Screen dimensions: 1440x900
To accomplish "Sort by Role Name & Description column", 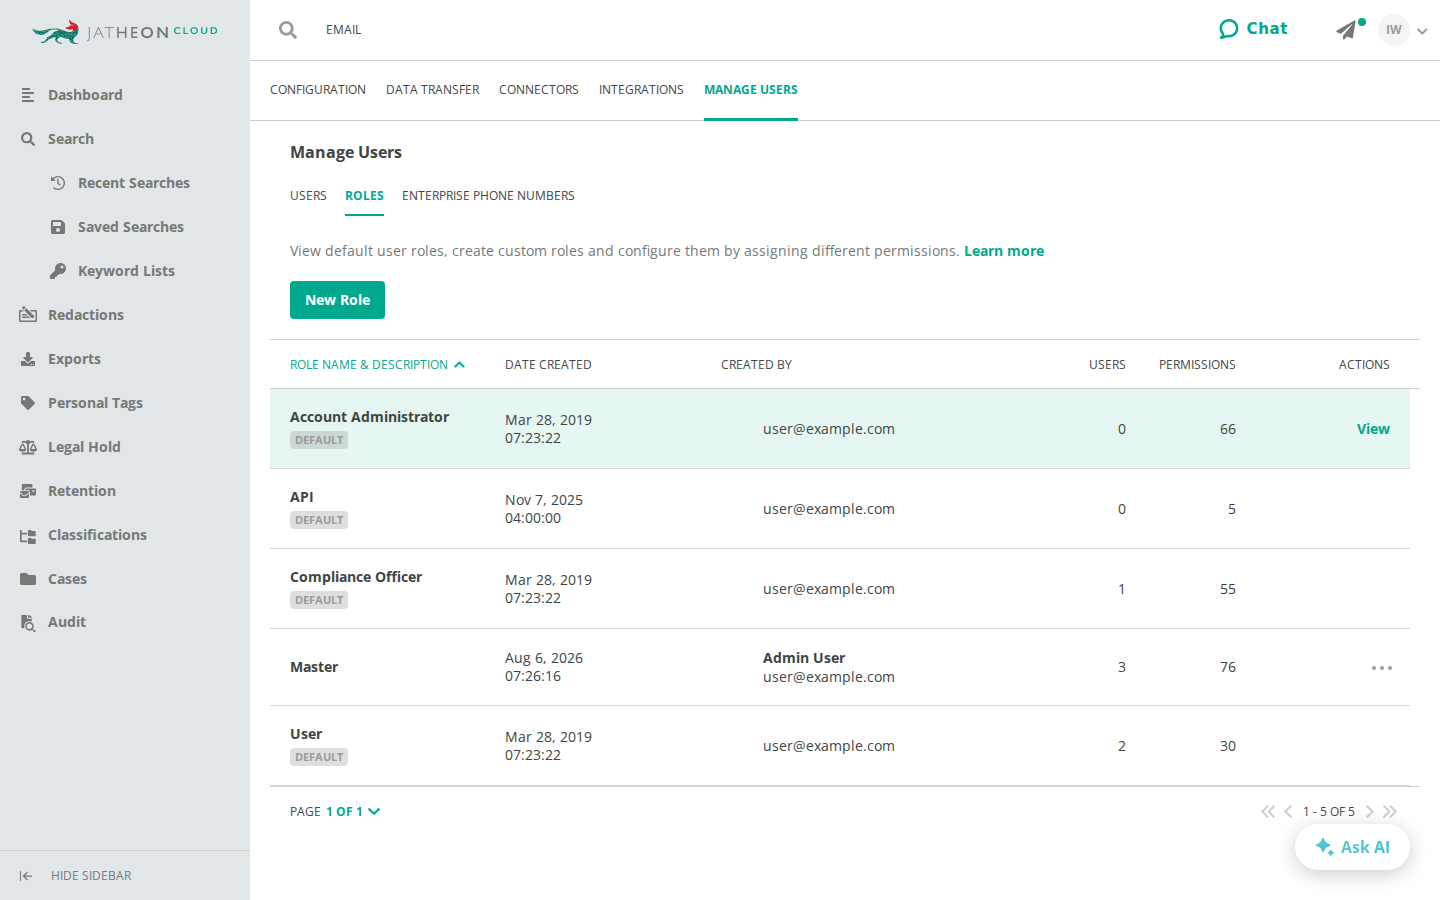I will click(377, 365).
